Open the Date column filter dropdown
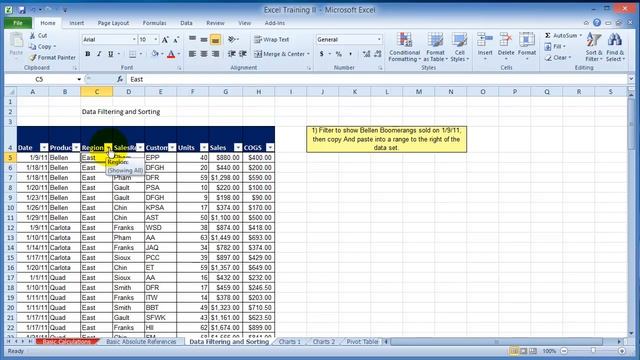Viewport: 640px width, 360px height. [x=44, y=147]
